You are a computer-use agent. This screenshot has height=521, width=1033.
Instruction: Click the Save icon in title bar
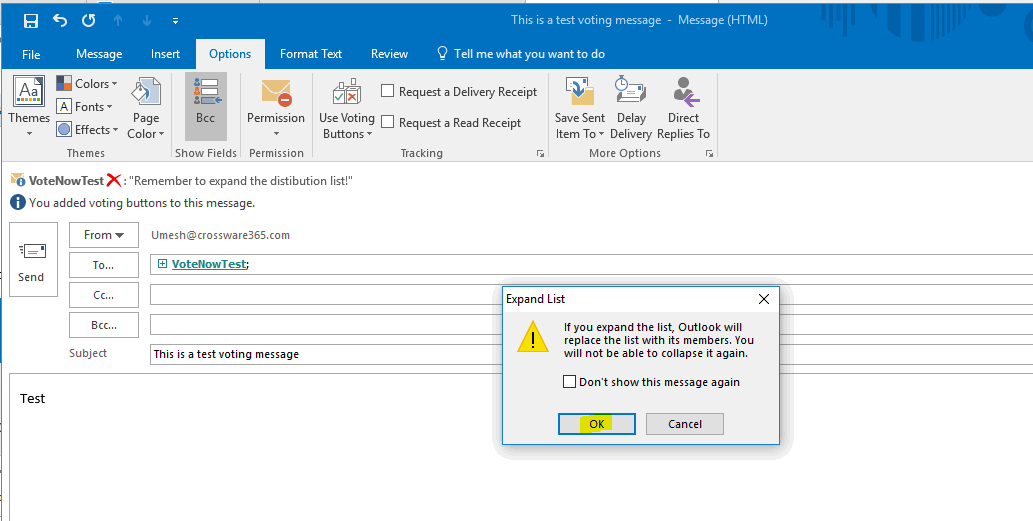coord(31,21)
